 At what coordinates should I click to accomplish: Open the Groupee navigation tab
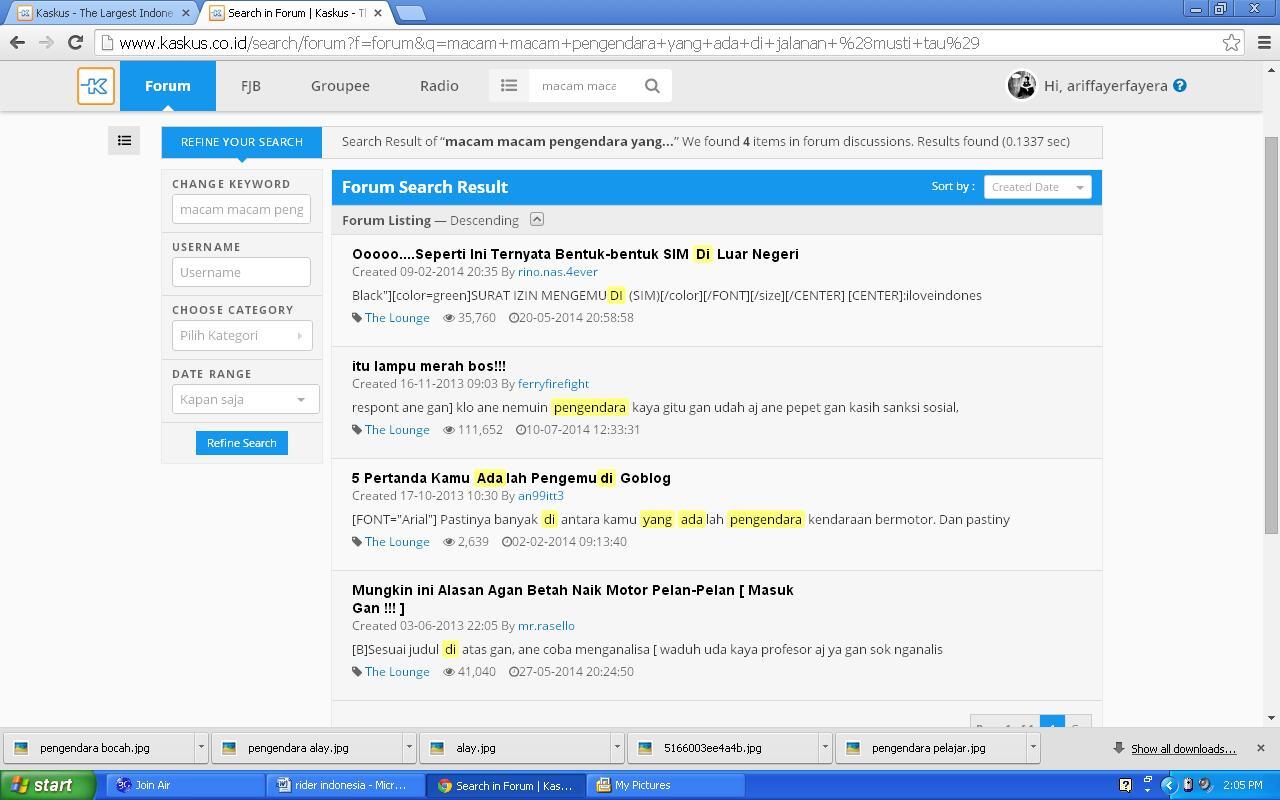(340, 86)
